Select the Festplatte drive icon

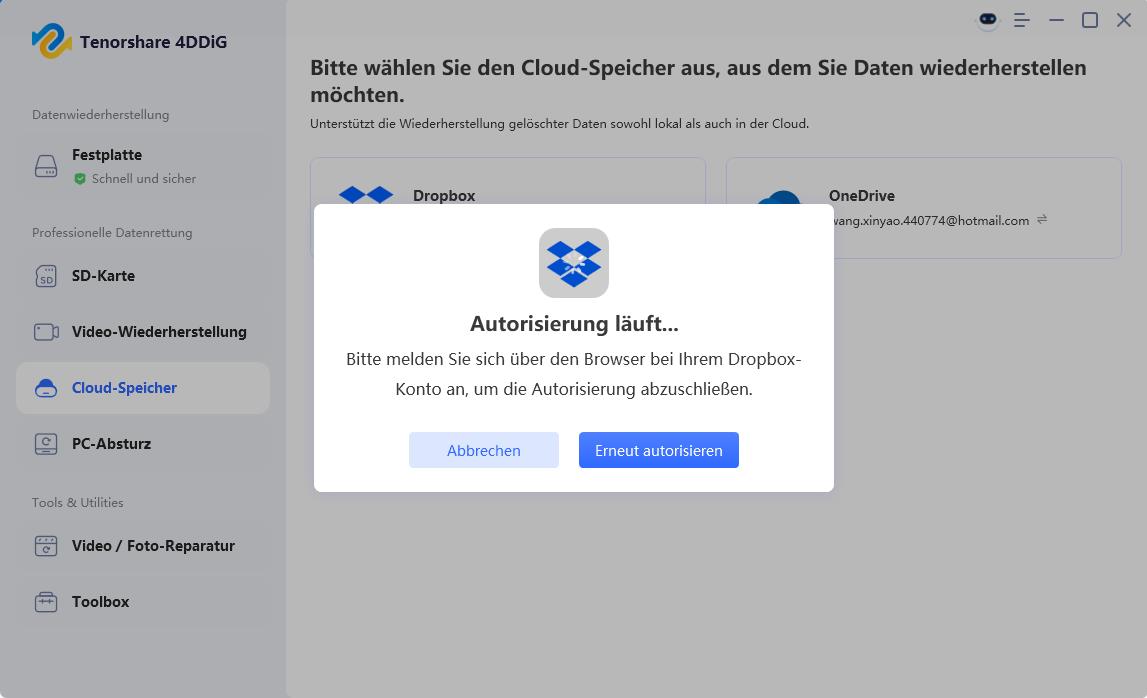[46, 166]
